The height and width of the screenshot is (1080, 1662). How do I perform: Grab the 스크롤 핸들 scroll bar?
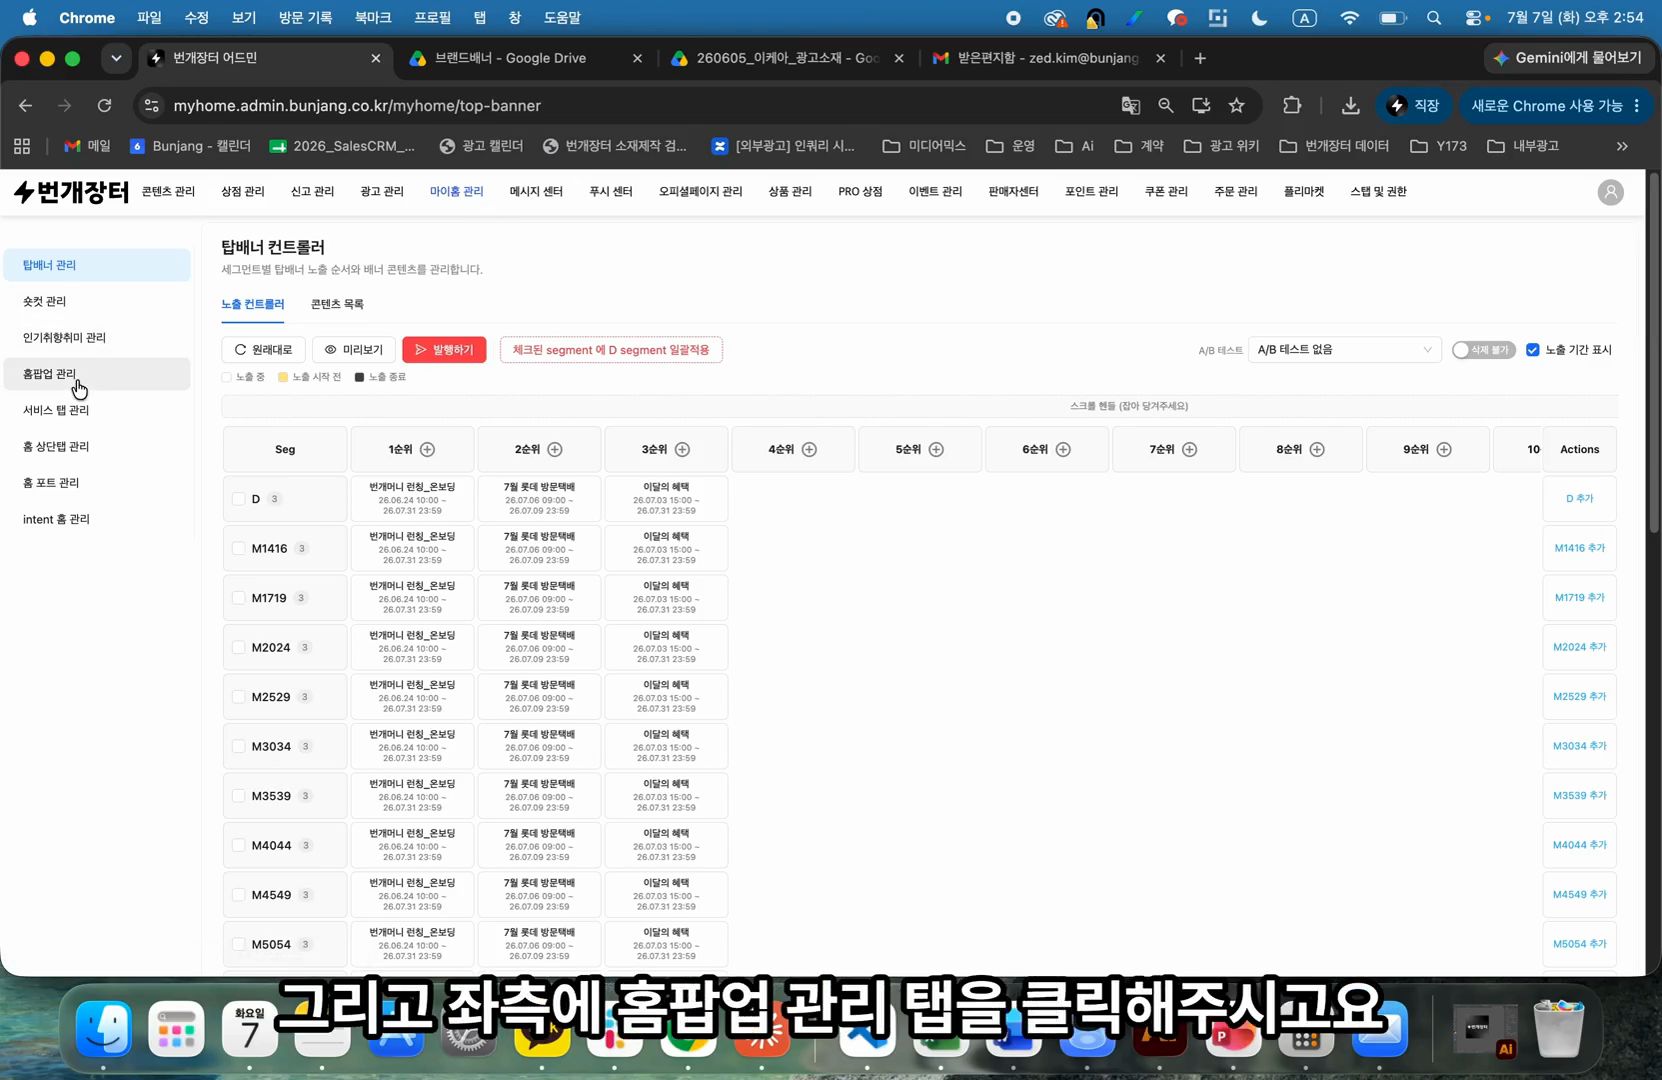point(920,406)
